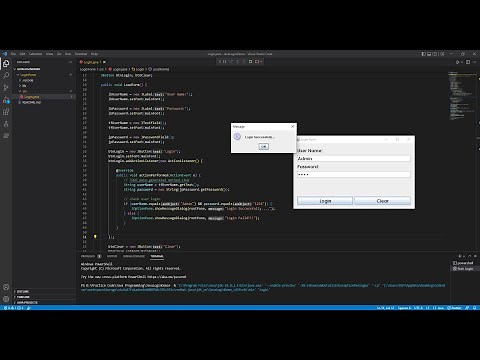Open the Source Control view
The height and width of the screenshot is (360, 480).
[6, 88]
